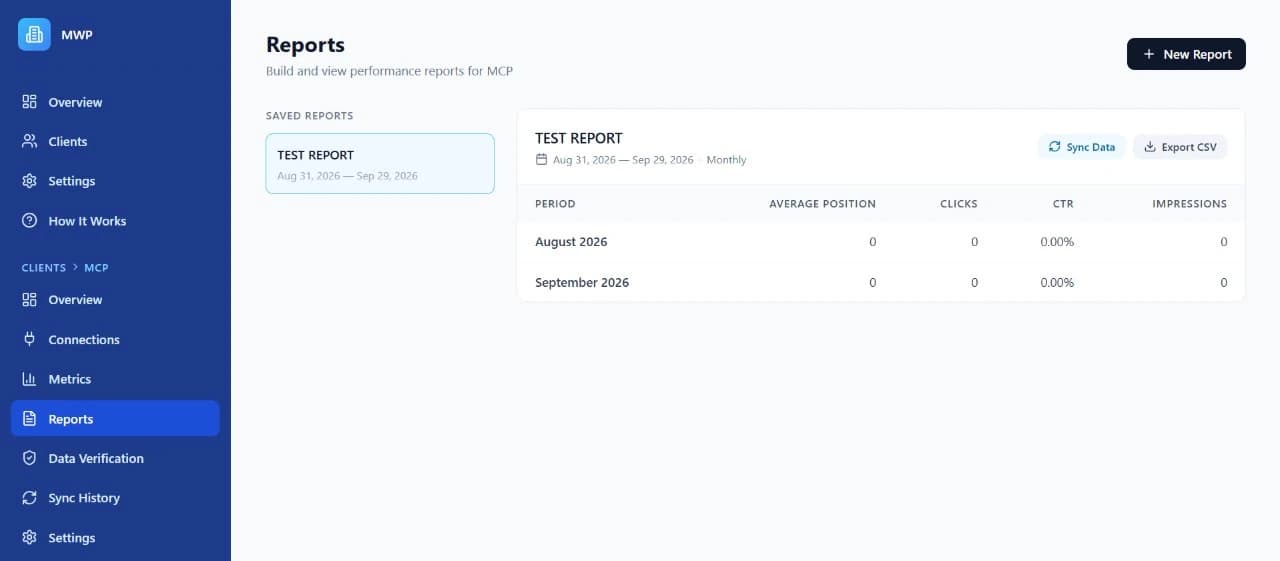1280x561 pixels.
Task: Click August 2026 CTR value 0.00%
Action: (x=1057, y=242)
